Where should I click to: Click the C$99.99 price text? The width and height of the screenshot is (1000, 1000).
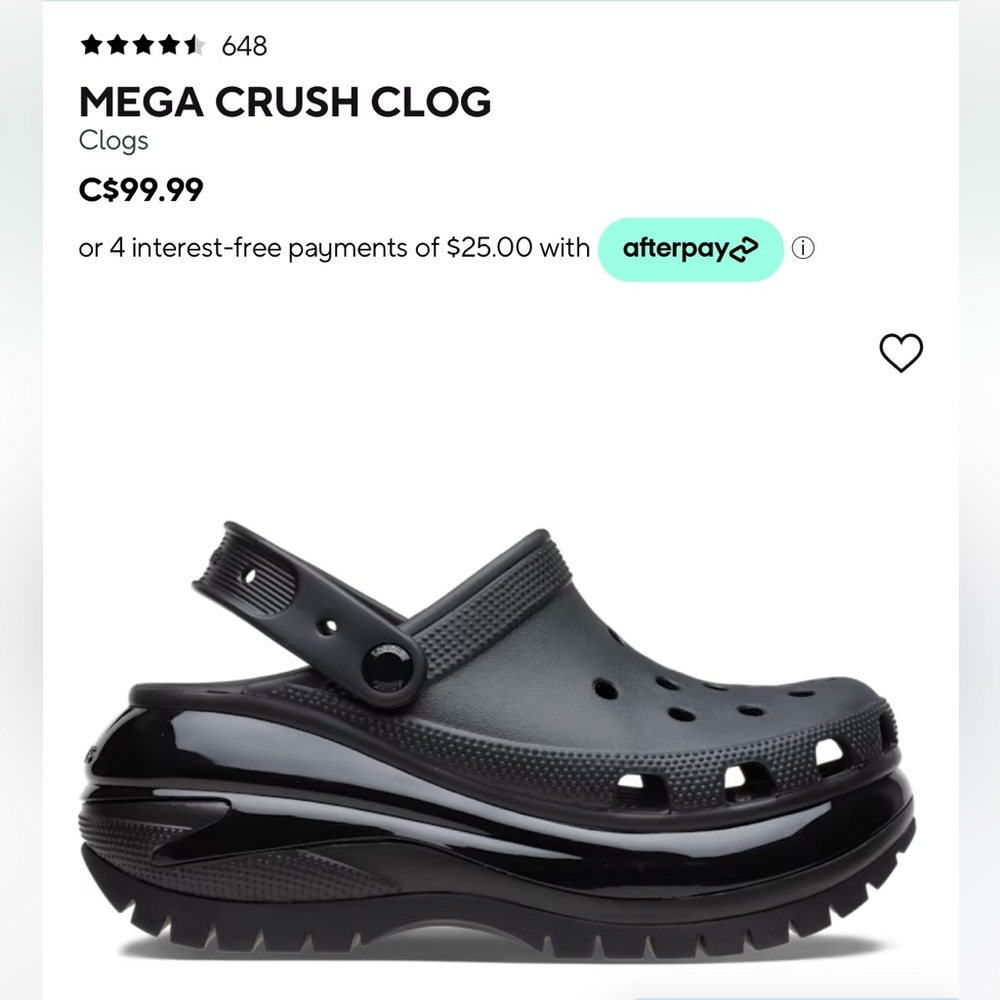(143, 188)
